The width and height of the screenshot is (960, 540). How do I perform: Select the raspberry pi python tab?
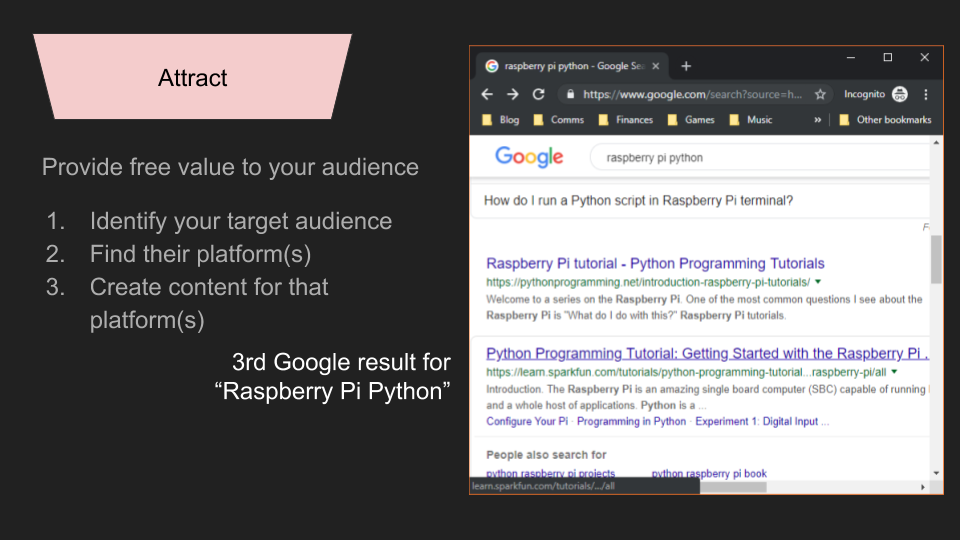tap(572, 66)
